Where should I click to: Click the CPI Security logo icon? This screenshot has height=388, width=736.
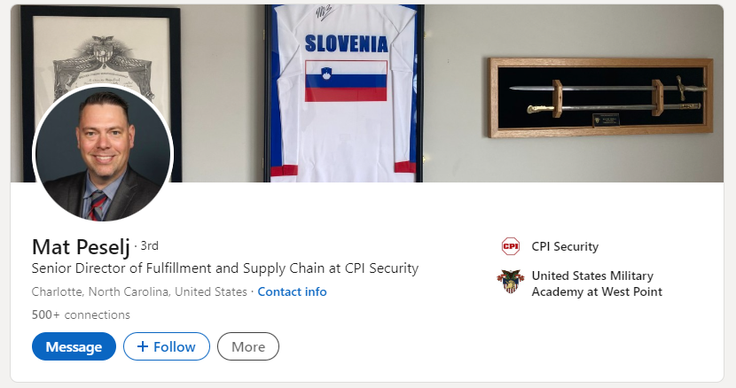tap(510, 246)
